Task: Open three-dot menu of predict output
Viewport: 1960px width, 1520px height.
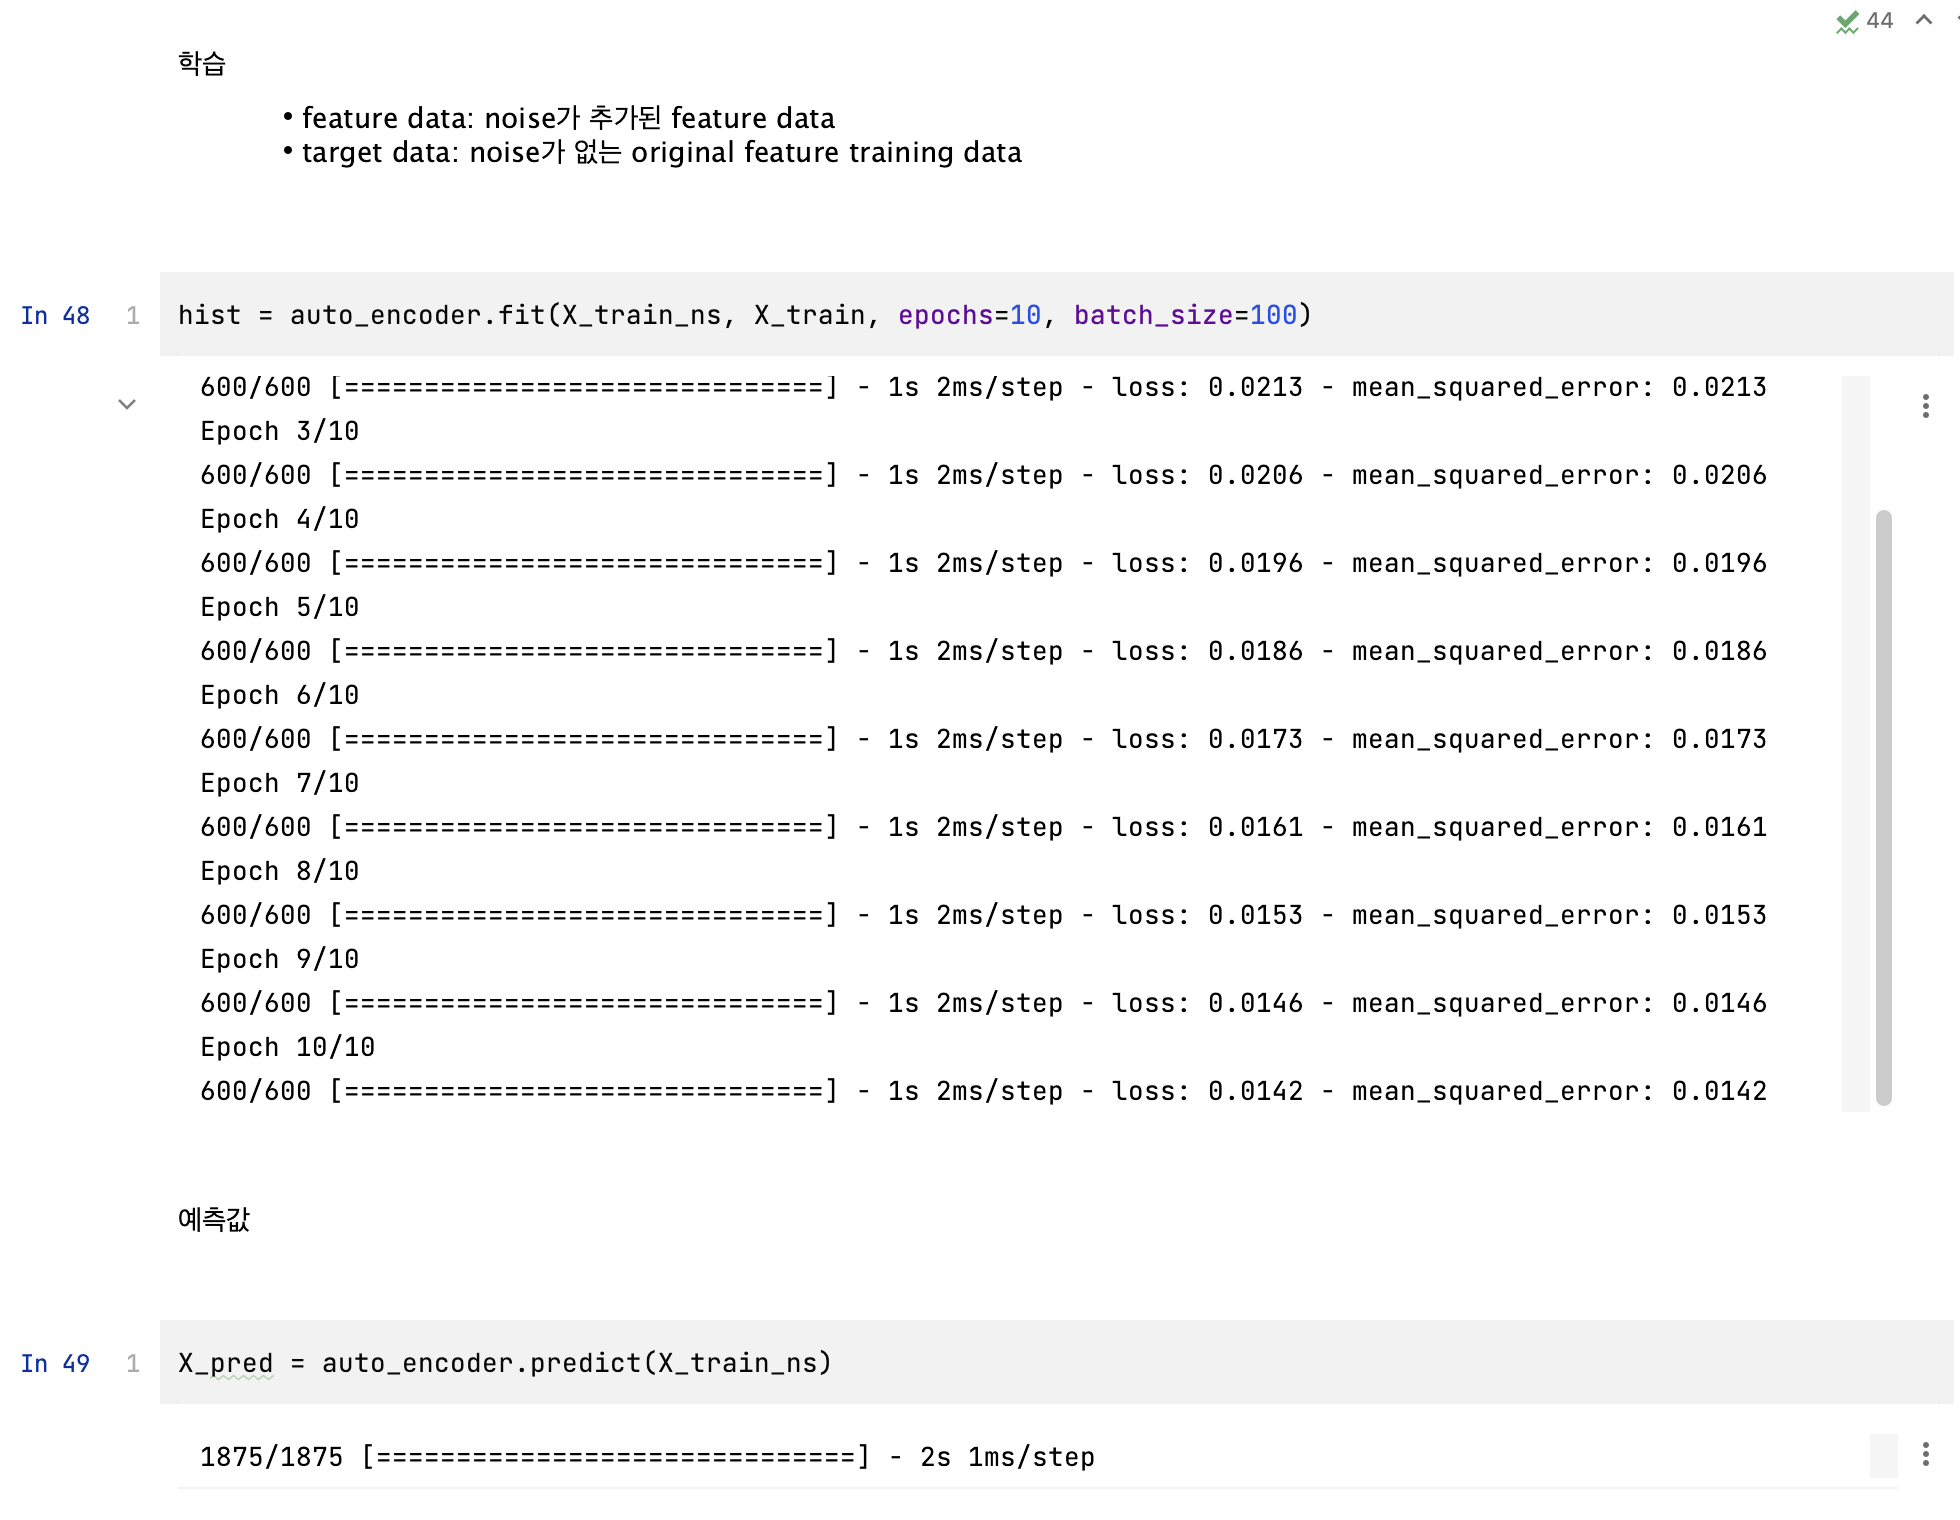Action: (x=1925, y=1454)
